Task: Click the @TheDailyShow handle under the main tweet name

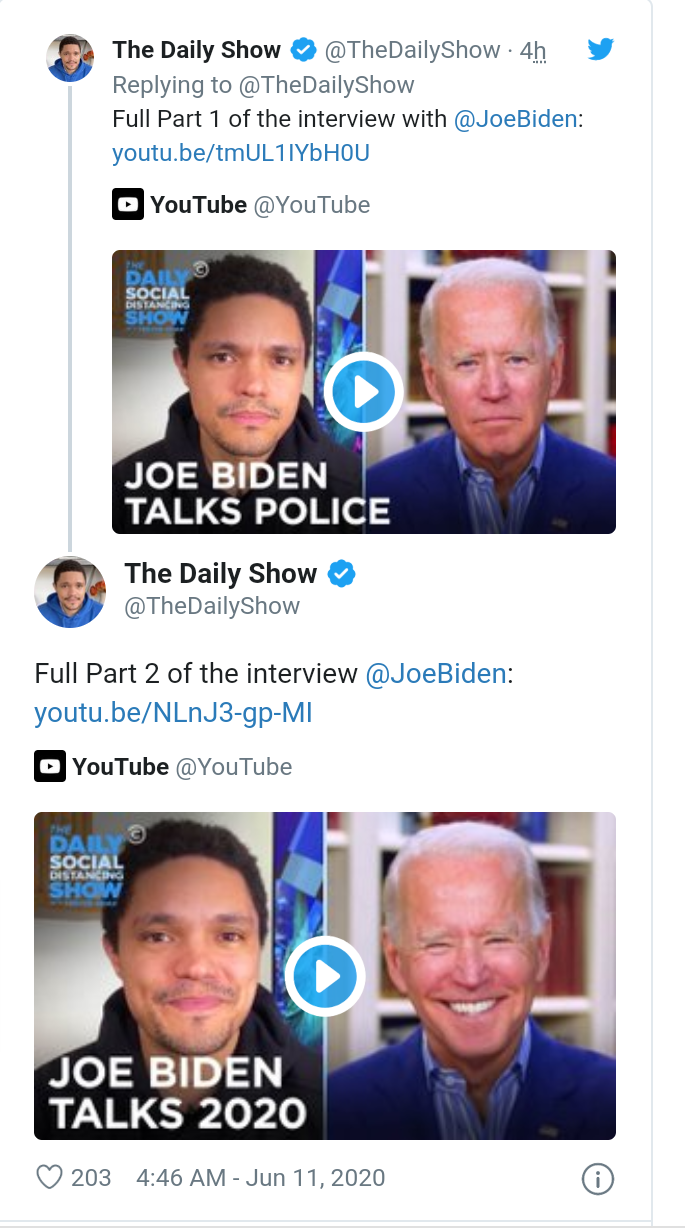Action: click(x=212, y=606)
